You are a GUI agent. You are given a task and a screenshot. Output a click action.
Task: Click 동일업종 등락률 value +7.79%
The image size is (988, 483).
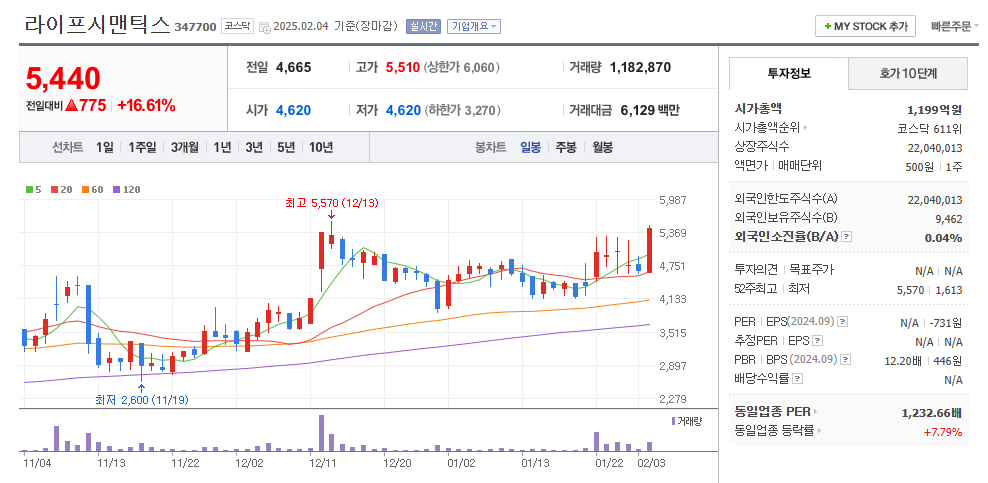coord(943,432)
